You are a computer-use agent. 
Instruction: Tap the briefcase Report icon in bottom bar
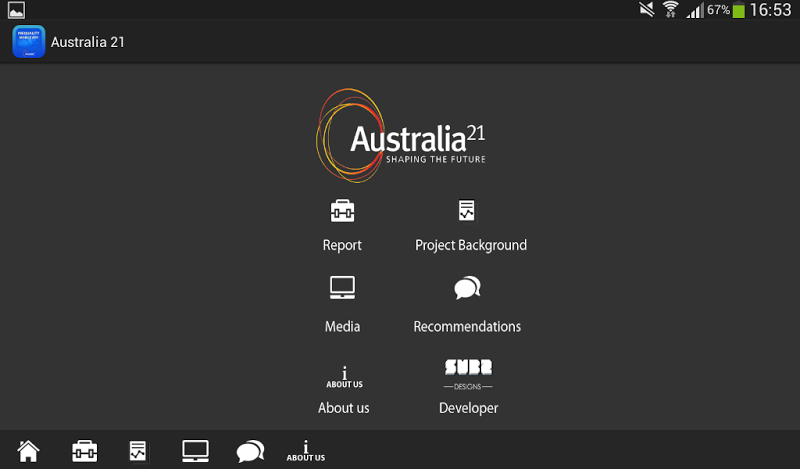click(84, 451)
